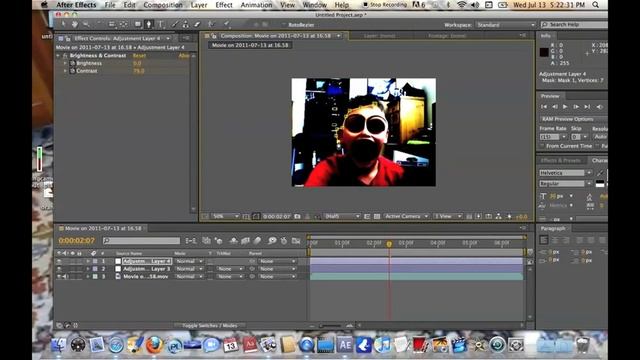640x360 pixels.
Task: Take snapshot with camera icon in viewer
Action: click(297, 216)
